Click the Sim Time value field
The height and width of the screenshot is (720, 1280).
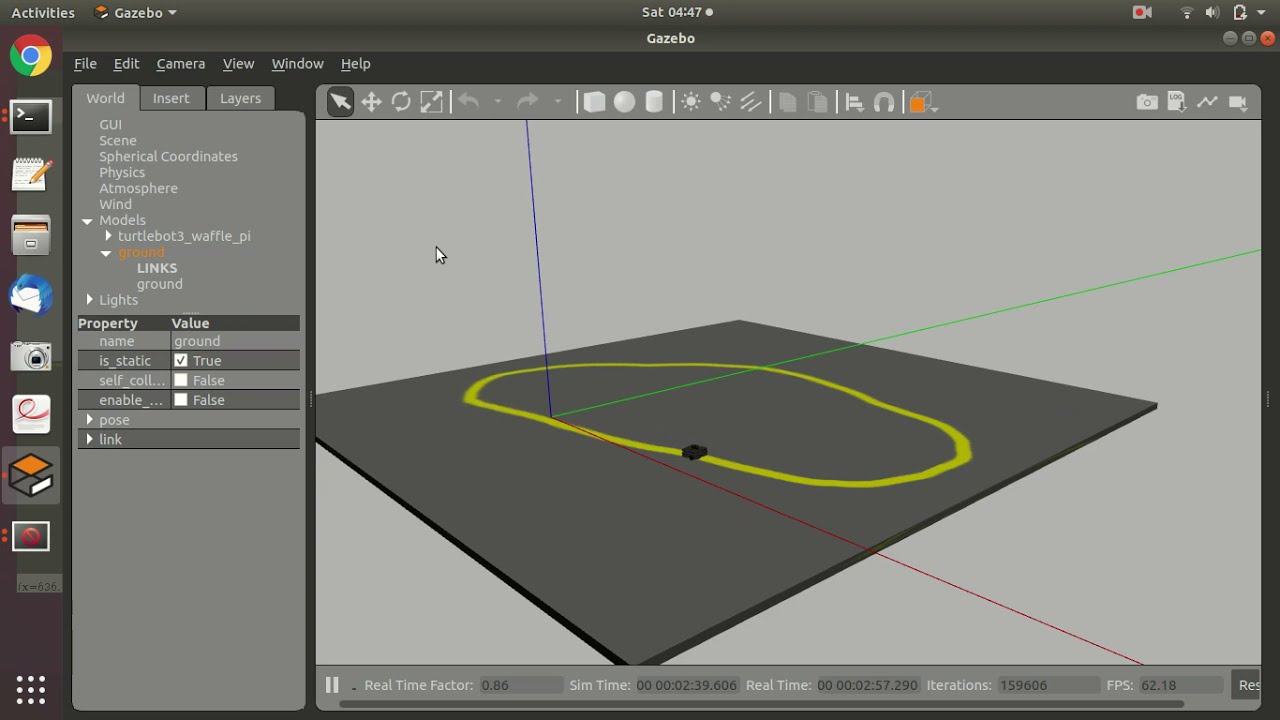tap(686, 685)
